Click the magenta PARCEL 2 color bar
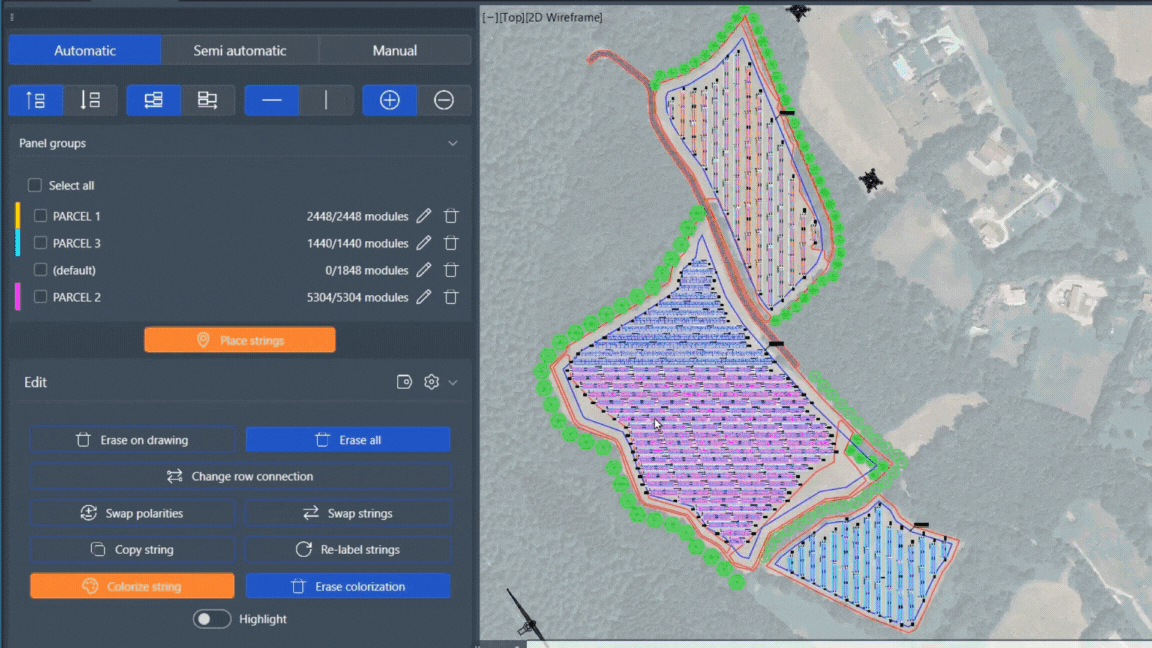This screenshot has height=648, width=1152. 18,297
